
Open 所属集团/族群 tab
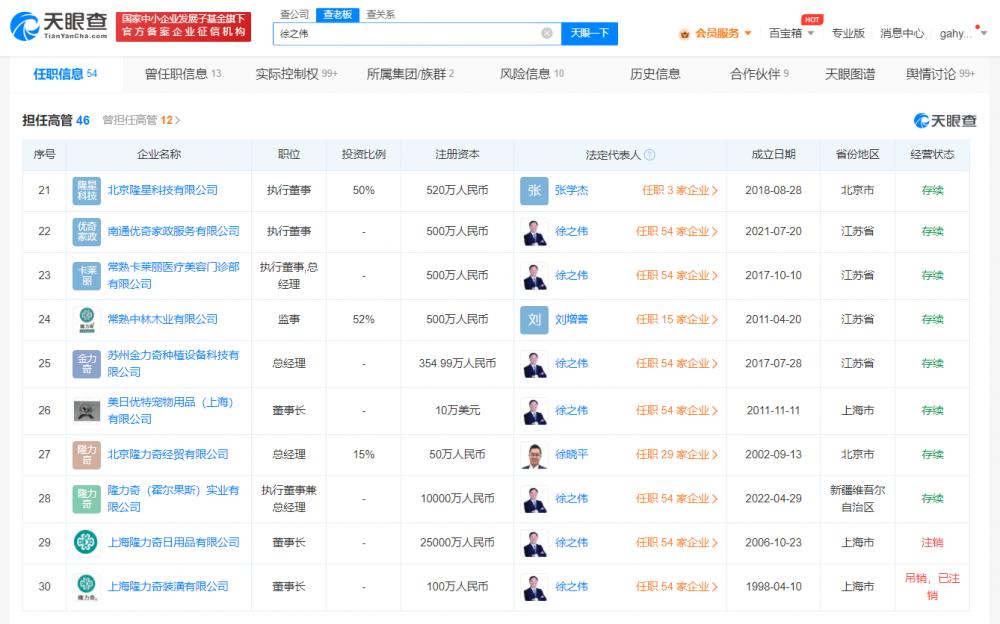click(410, 74)
